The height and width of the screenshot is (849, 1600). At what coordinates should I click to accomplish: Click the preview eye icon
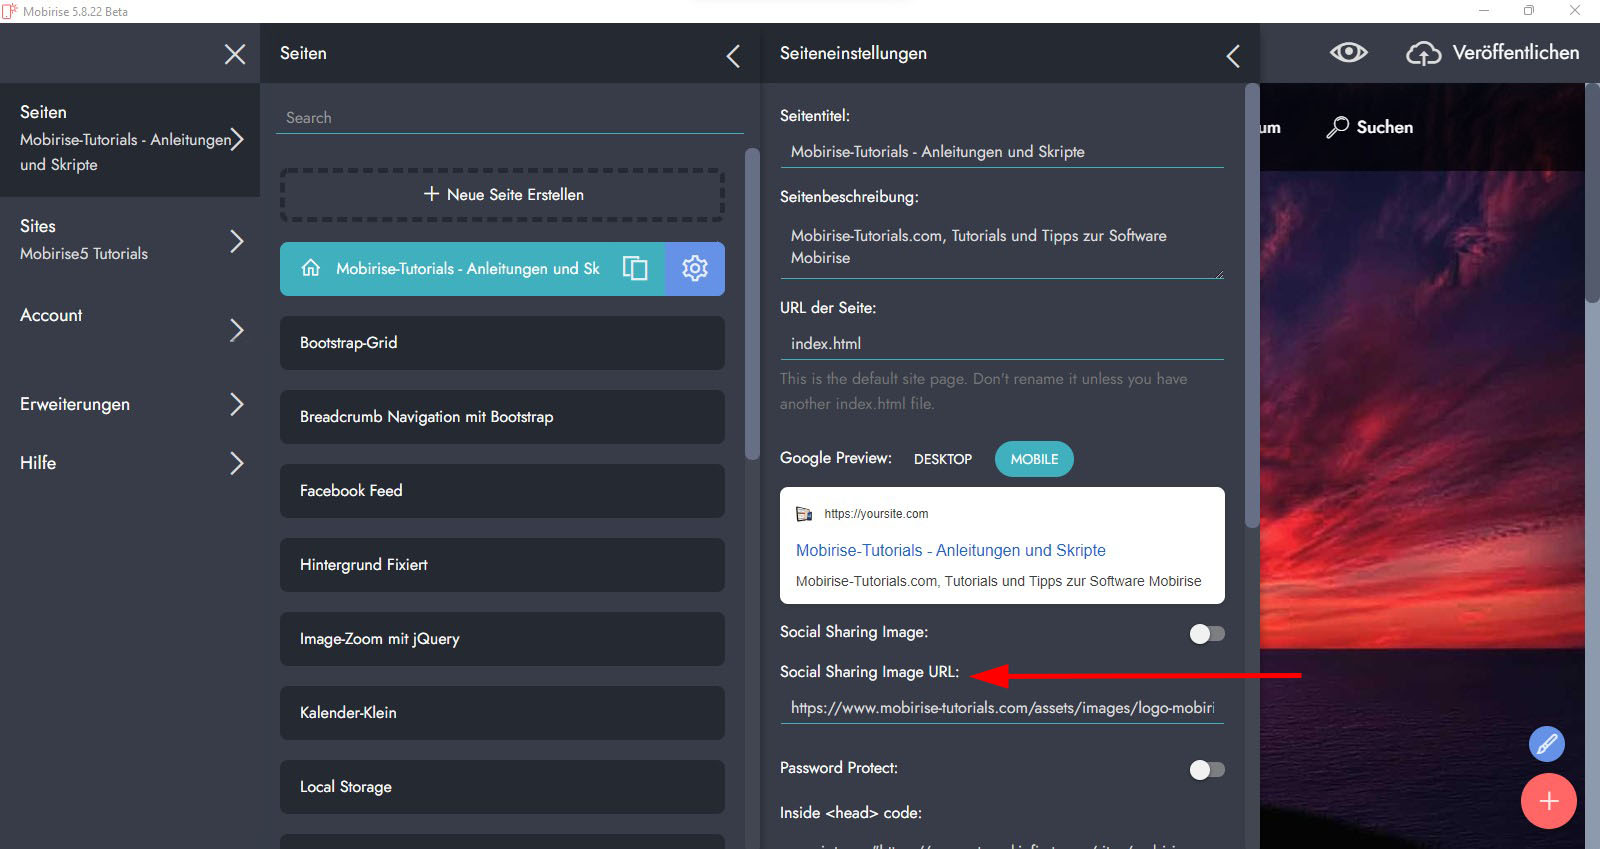point(1348,53)
